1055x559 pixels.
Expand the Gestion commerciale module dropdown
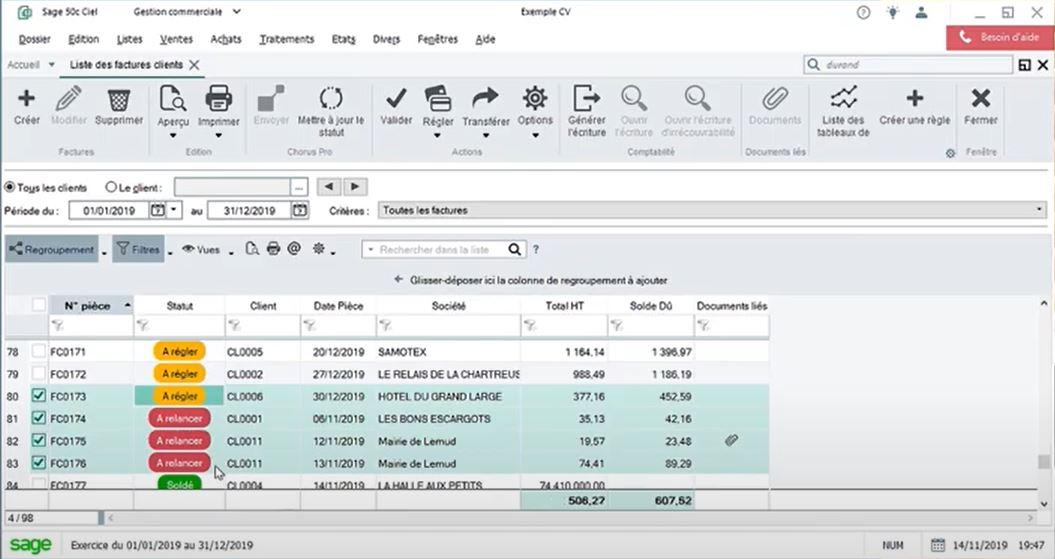pos(236,11)
